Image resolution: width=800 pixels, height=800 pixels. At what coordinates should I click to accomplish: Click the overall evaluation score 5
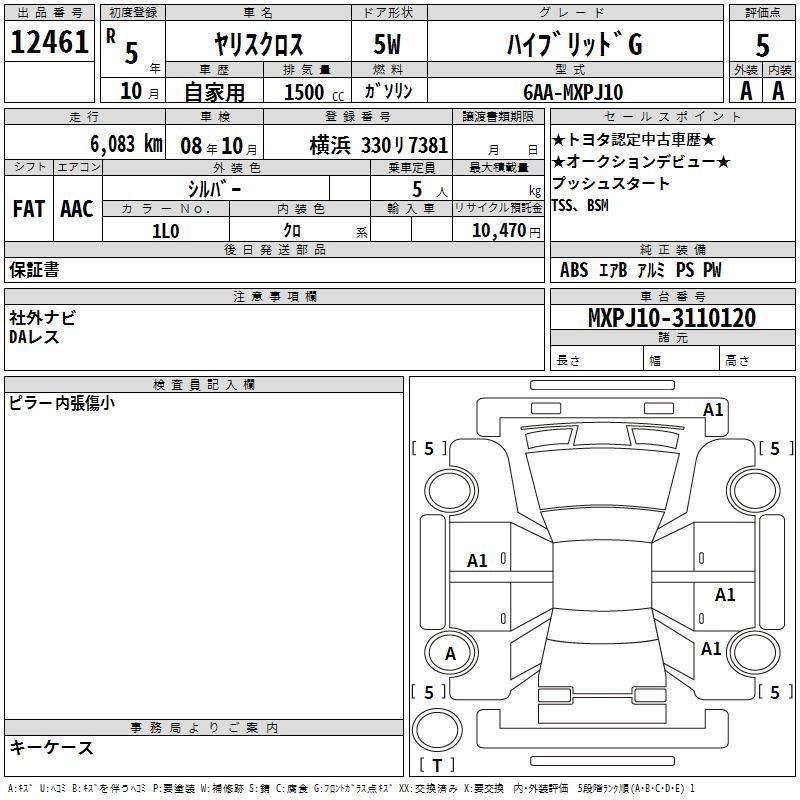pos(762,45)
